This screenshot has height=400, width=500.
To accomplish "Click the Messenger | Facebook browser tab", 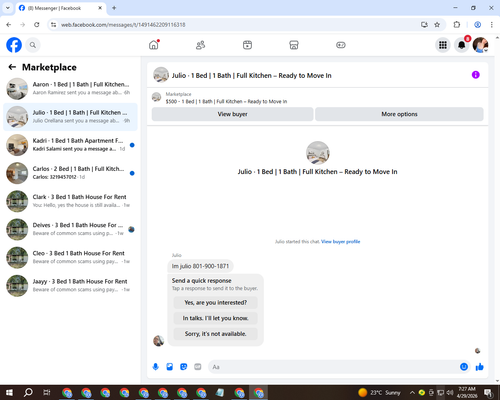I will 61,8.
